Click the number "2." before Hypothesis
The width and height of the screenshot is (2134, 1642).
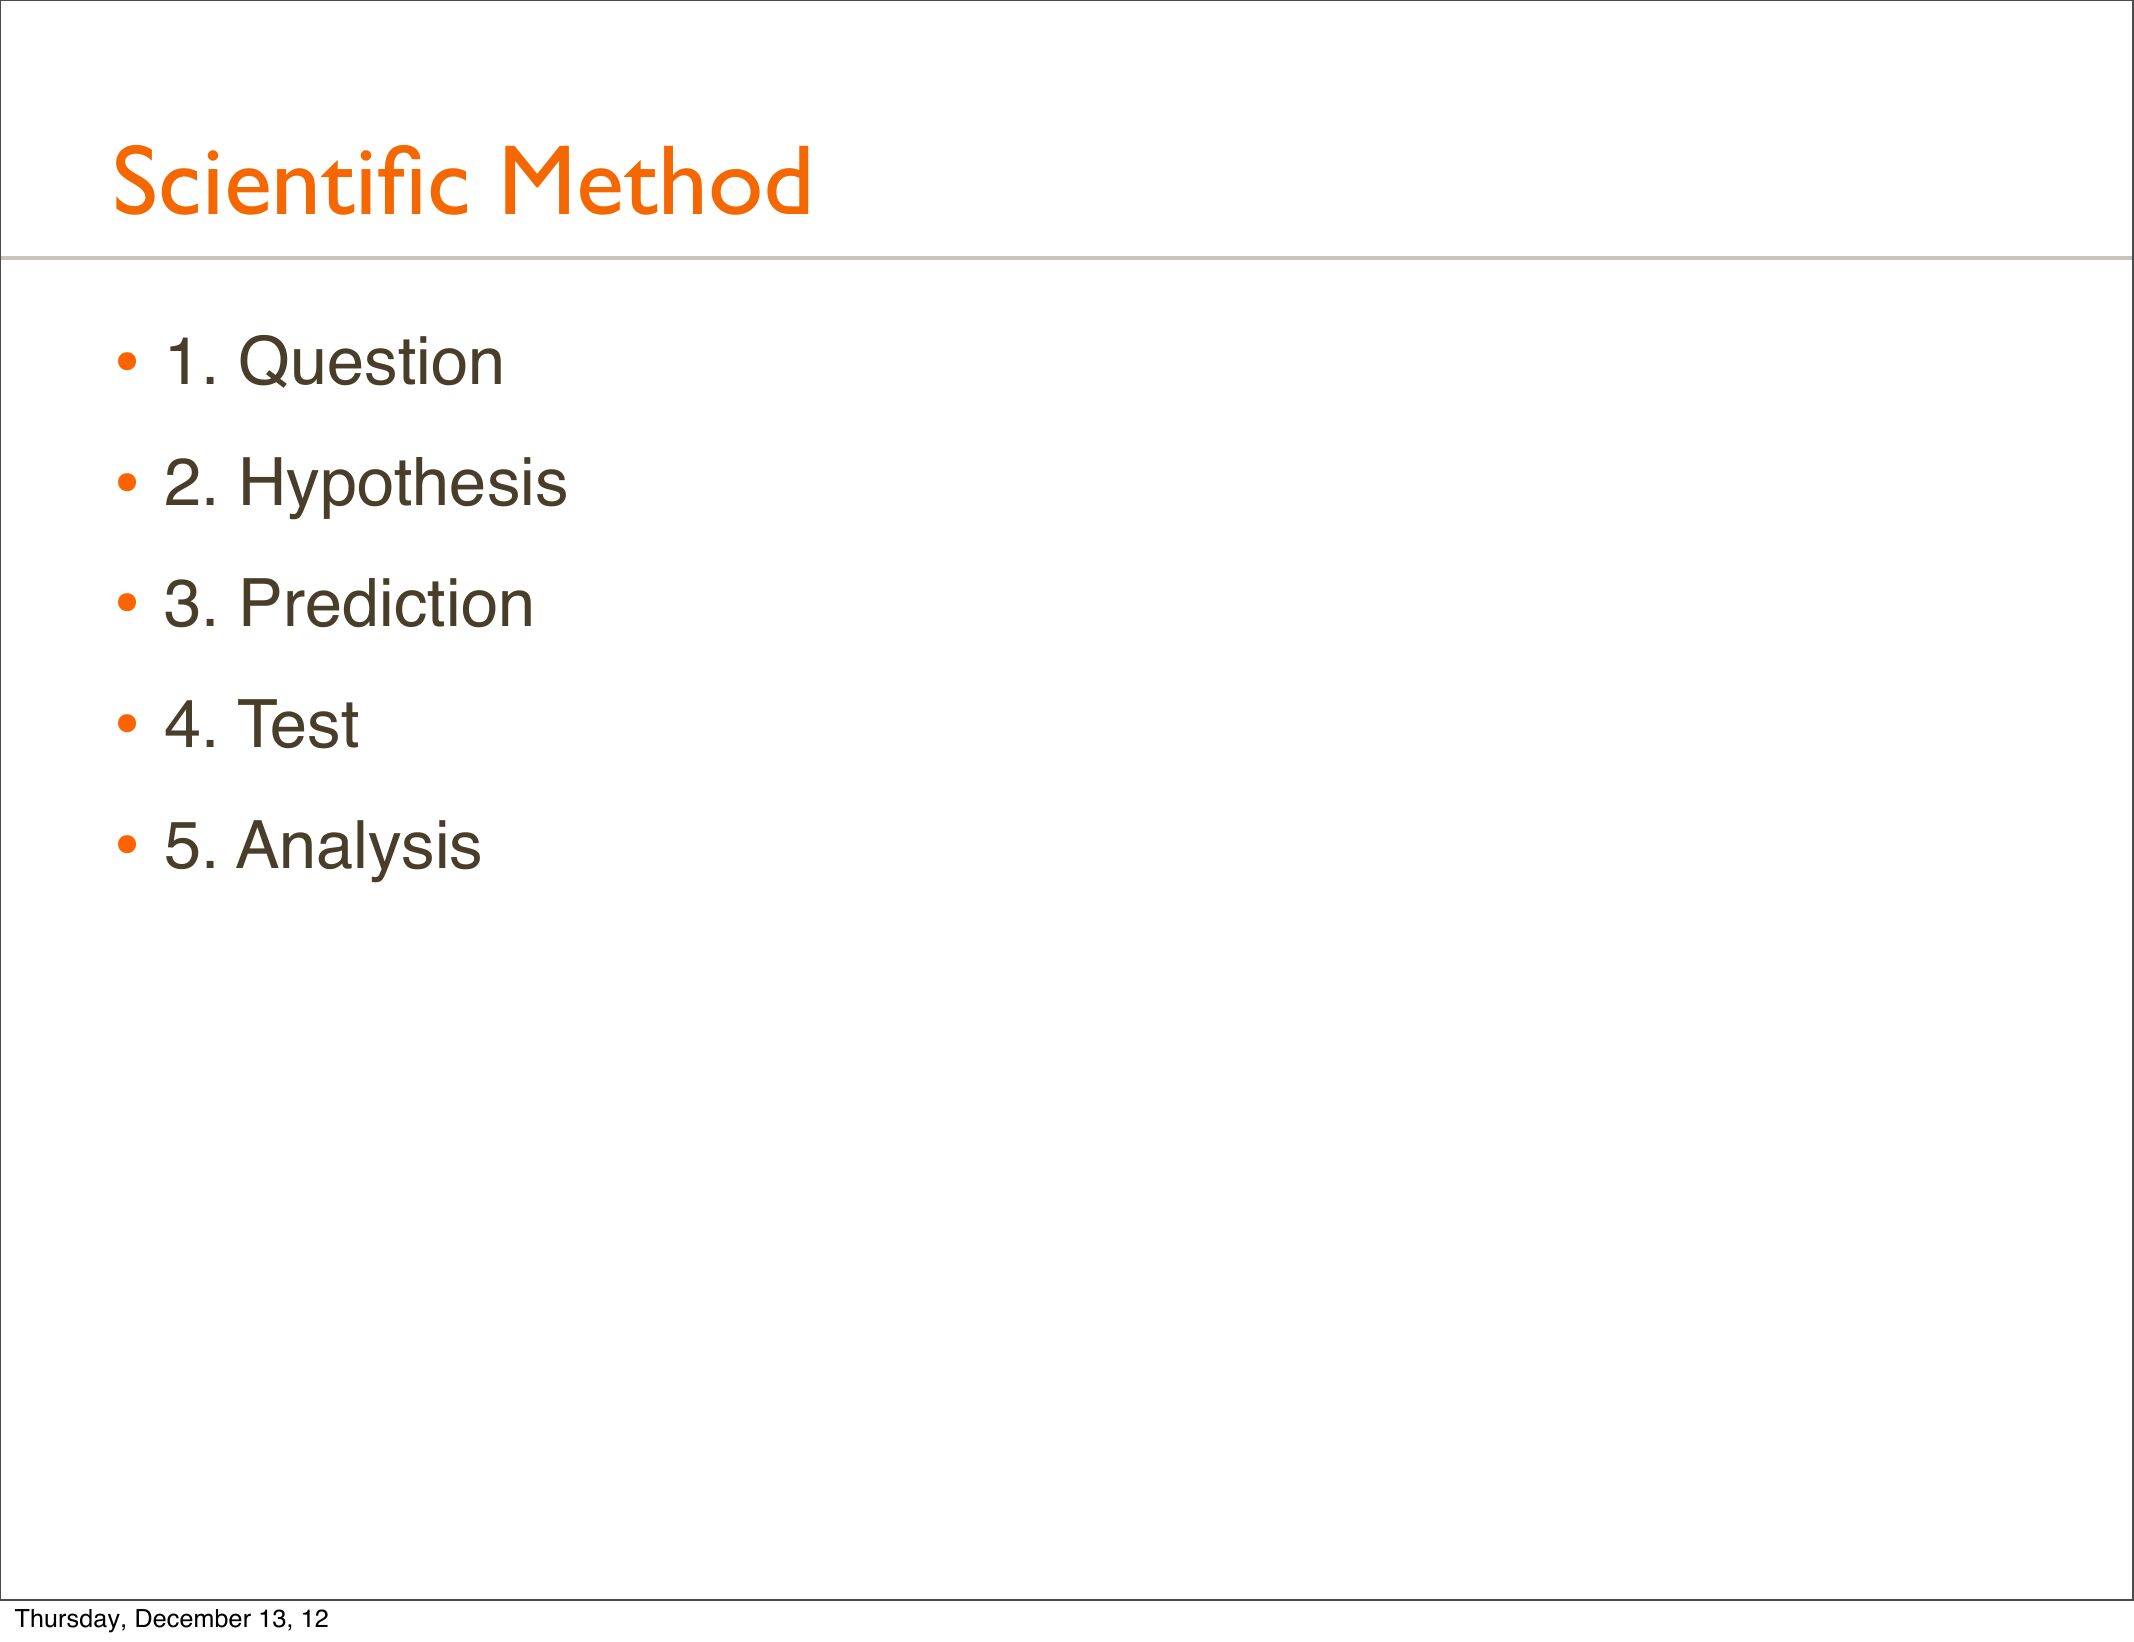pyautogui.click(x=191, y=483)
